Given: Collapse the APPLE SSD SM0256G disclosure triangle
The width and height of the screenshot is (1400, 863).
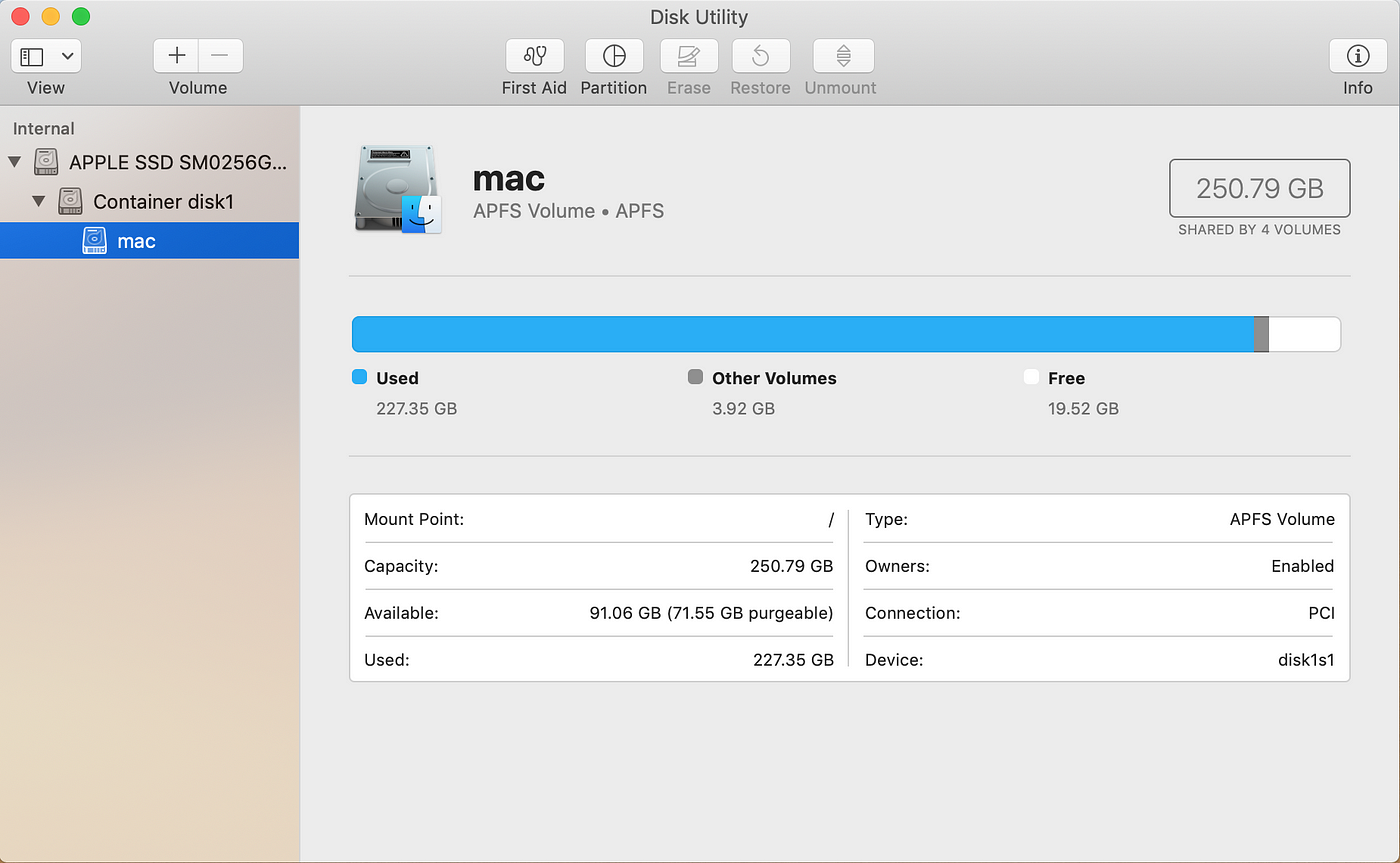Looking at the screenshot, I should coord(14,161).
